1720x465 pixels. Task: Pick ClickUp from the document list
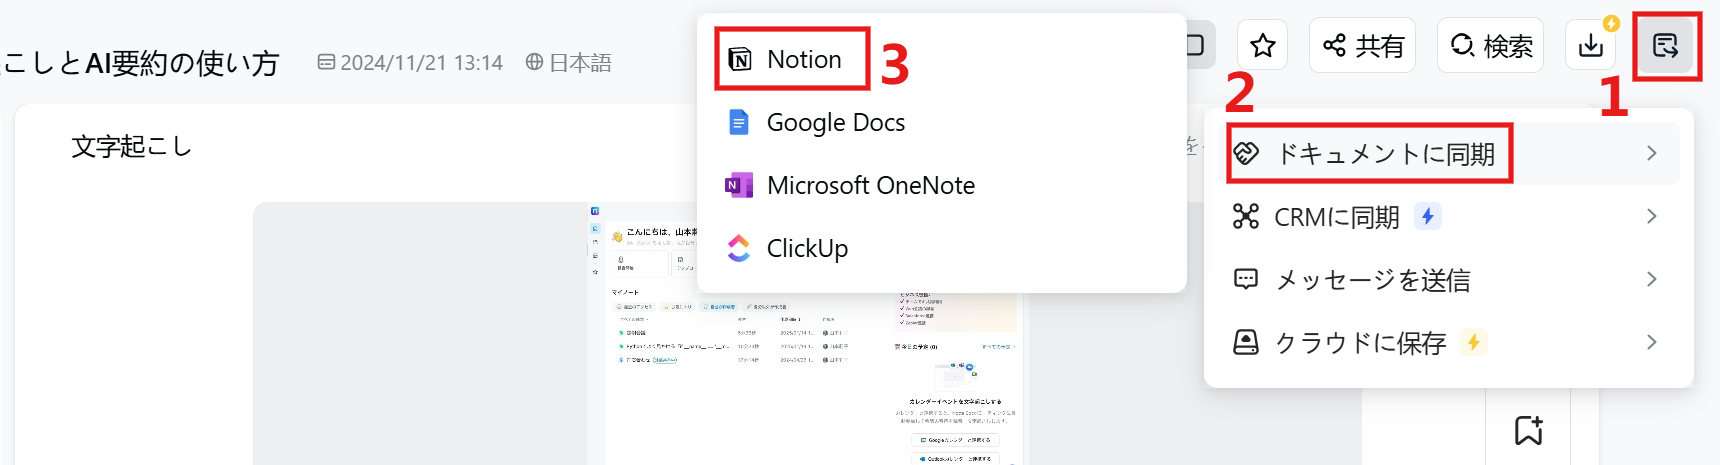[942, 248]
